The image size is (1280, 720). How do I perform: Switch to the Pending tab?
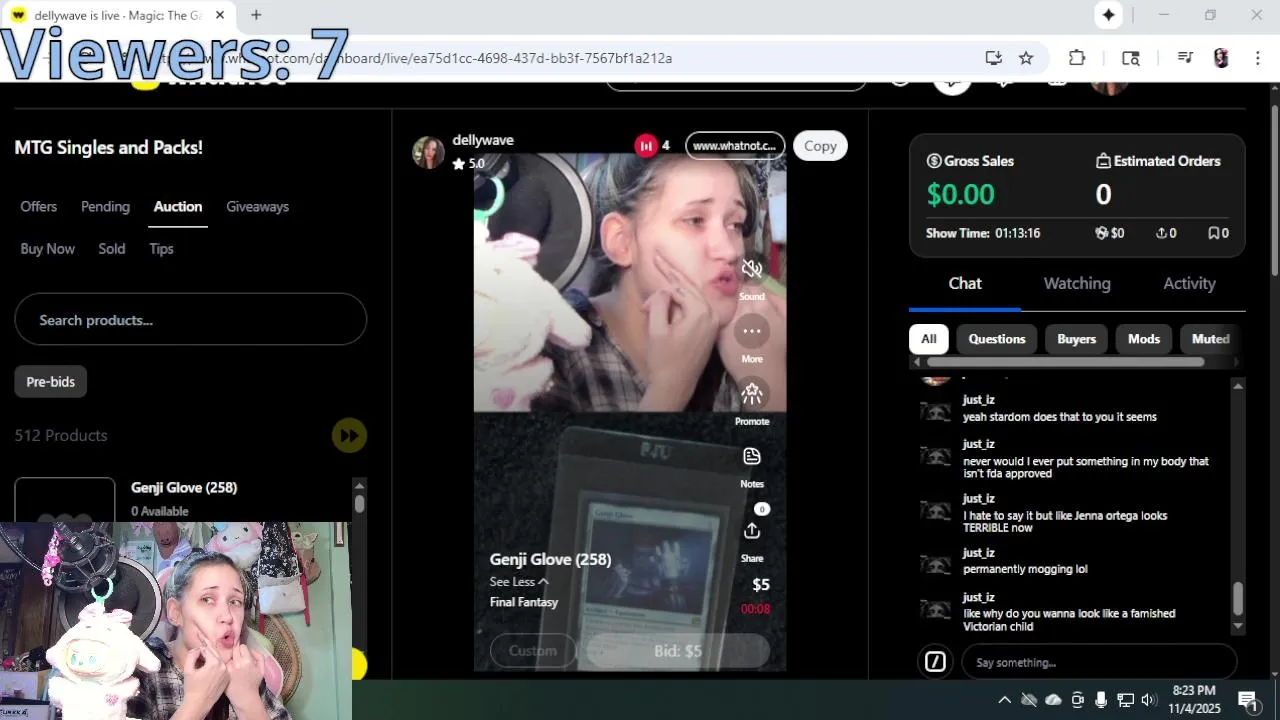(x=105, y=206)
